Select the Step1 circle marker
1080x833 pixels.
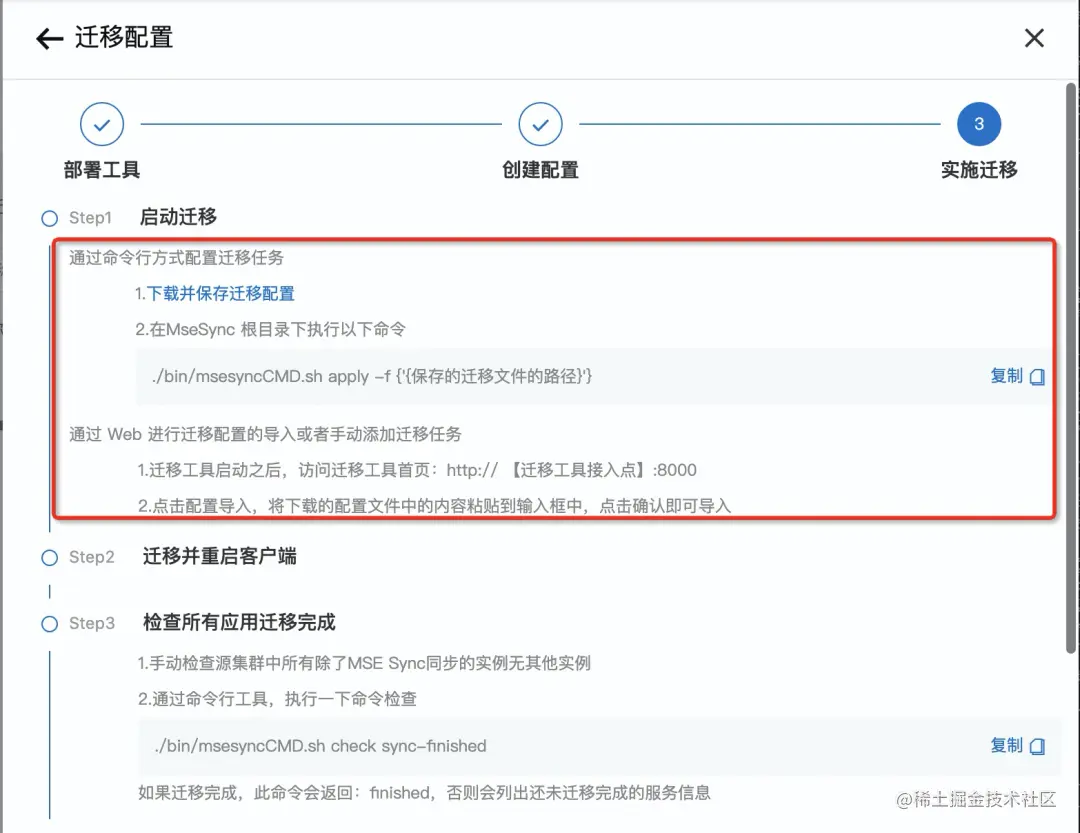50,218
